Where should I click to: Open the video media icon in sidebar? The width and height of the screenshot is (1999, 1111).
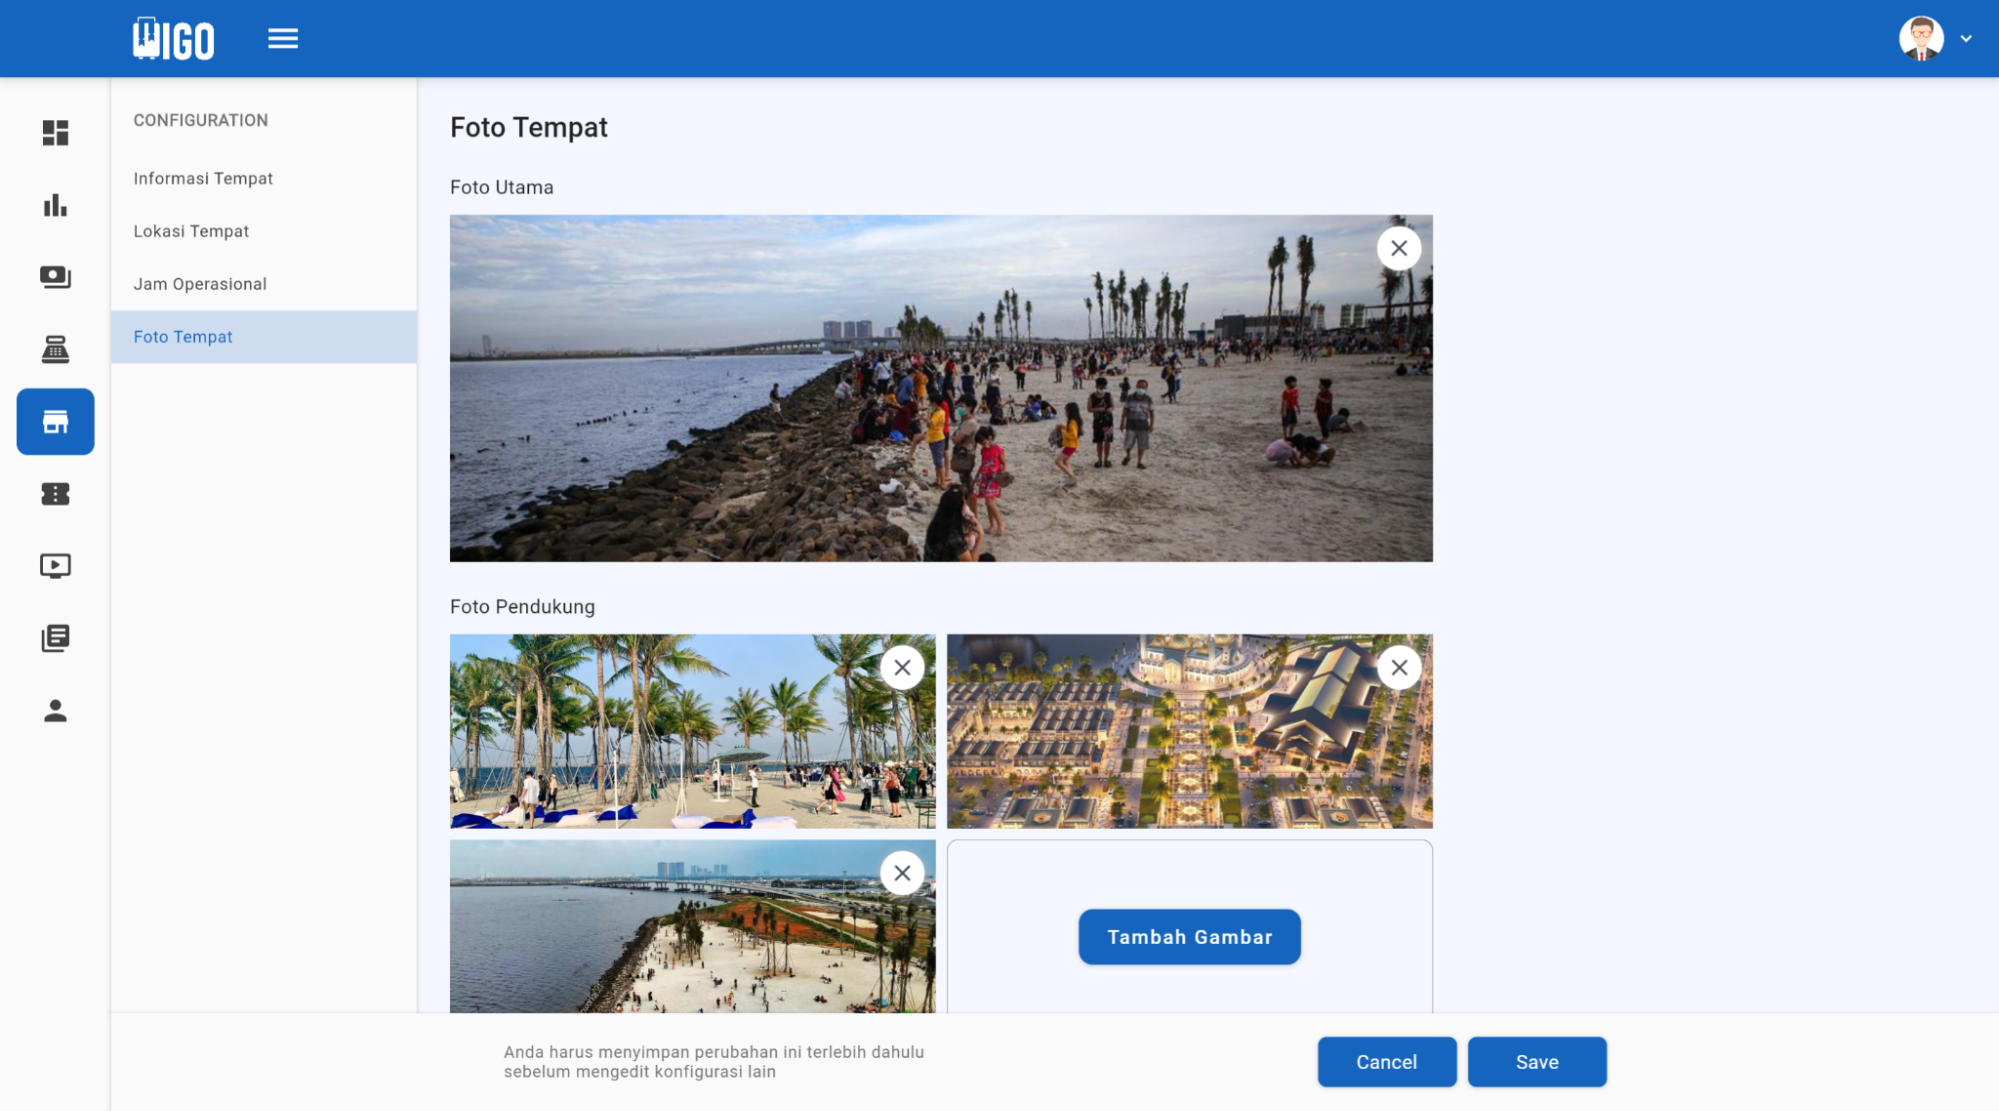click(x=55, y=565)
